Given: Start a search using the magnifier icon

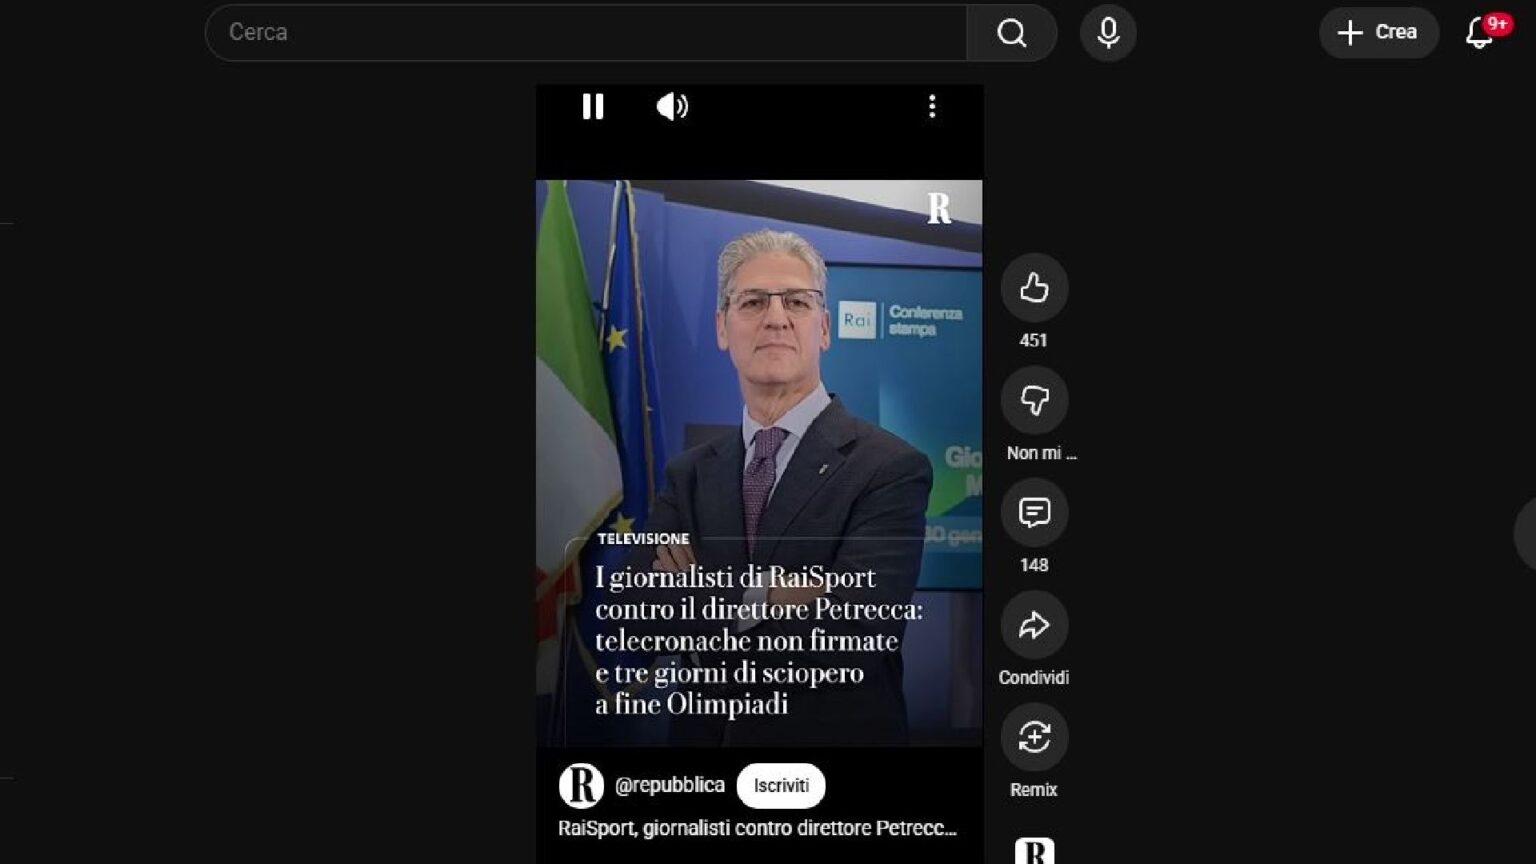Looking at the screenshot, I should 1012,32.
